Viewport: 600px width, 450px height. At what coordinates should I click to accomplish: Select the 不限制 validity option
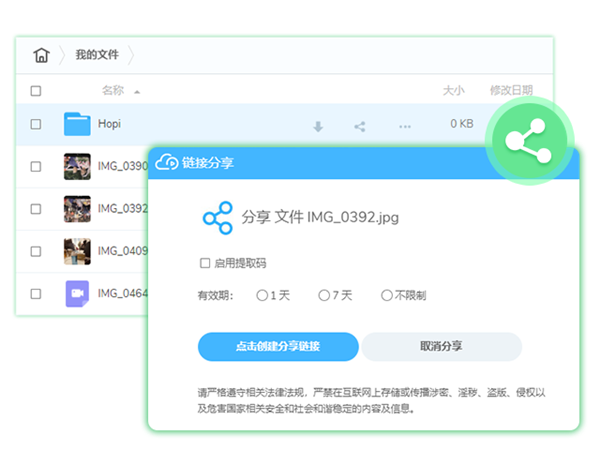pos(387,295)
